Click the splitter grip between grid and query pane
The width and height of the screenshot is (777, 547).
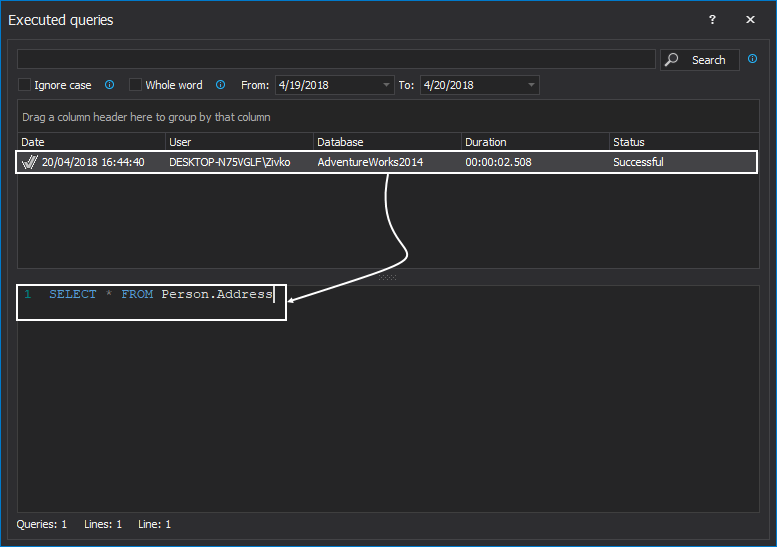[x=388, y=277]
